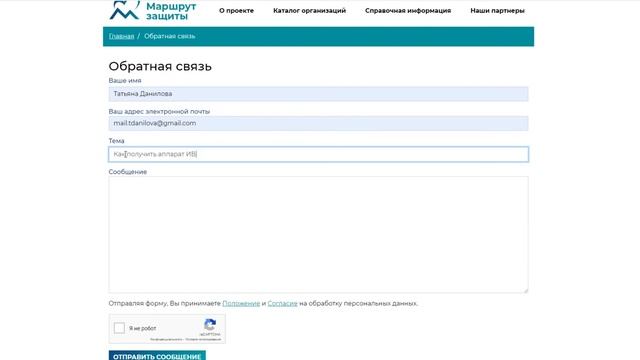Click inside the Сообщение text area
Screen dimensions: 640x360
(318, 235)
